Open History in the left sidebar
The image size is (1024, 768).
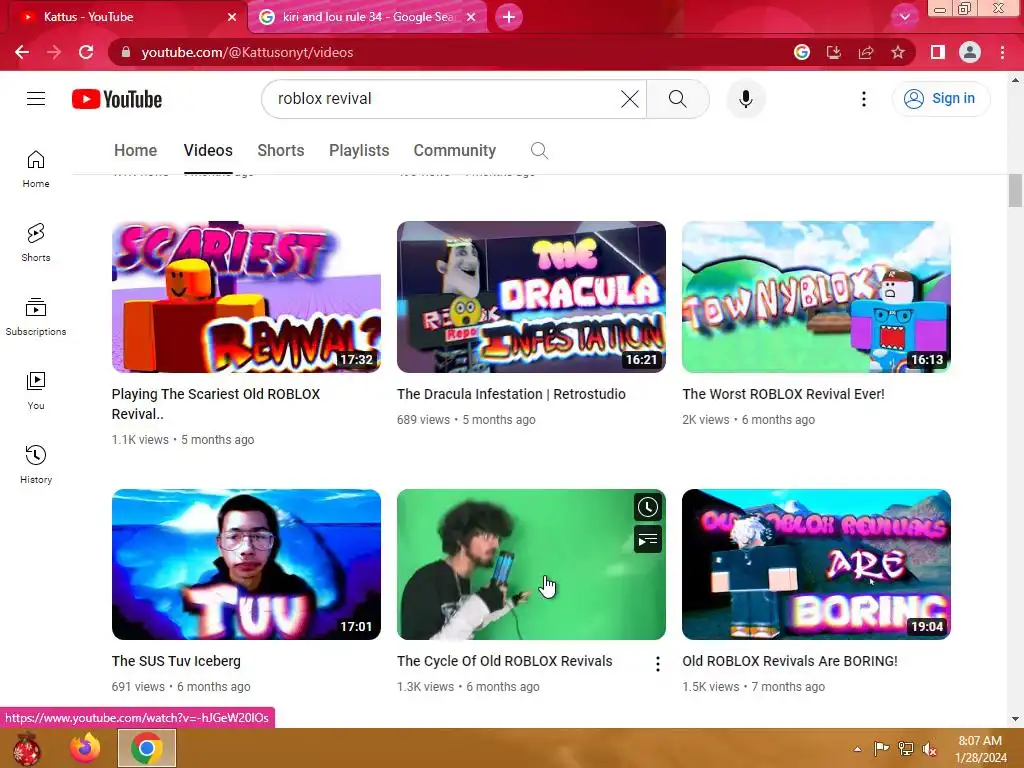36,464
